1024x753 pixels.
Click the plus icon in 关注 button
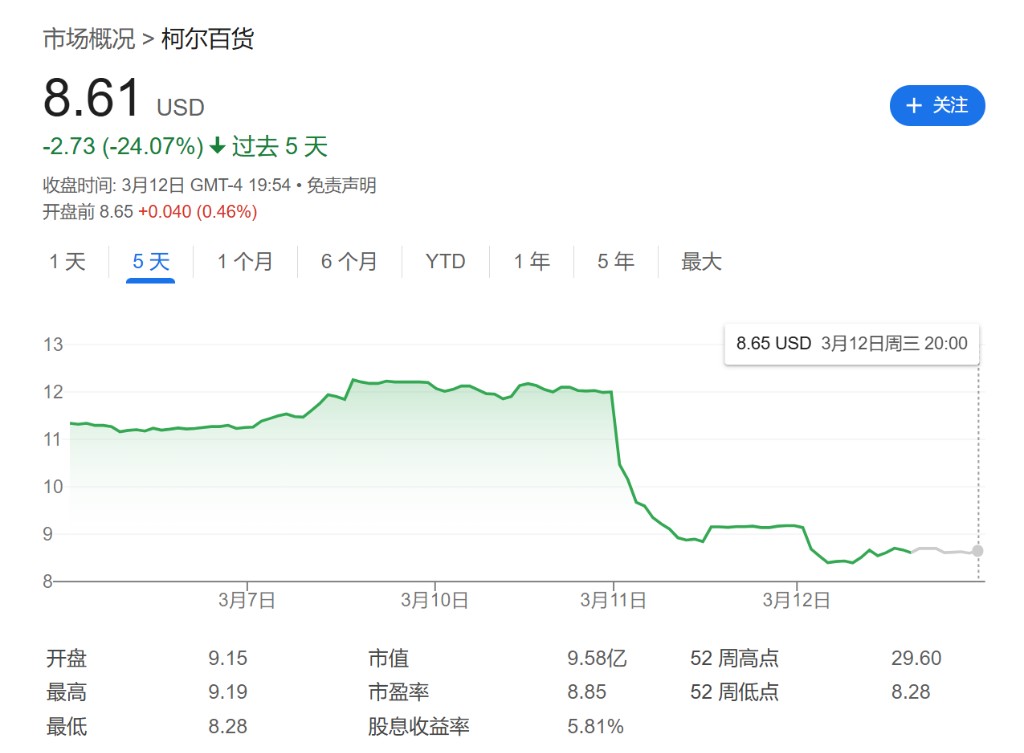coord(914,106)
